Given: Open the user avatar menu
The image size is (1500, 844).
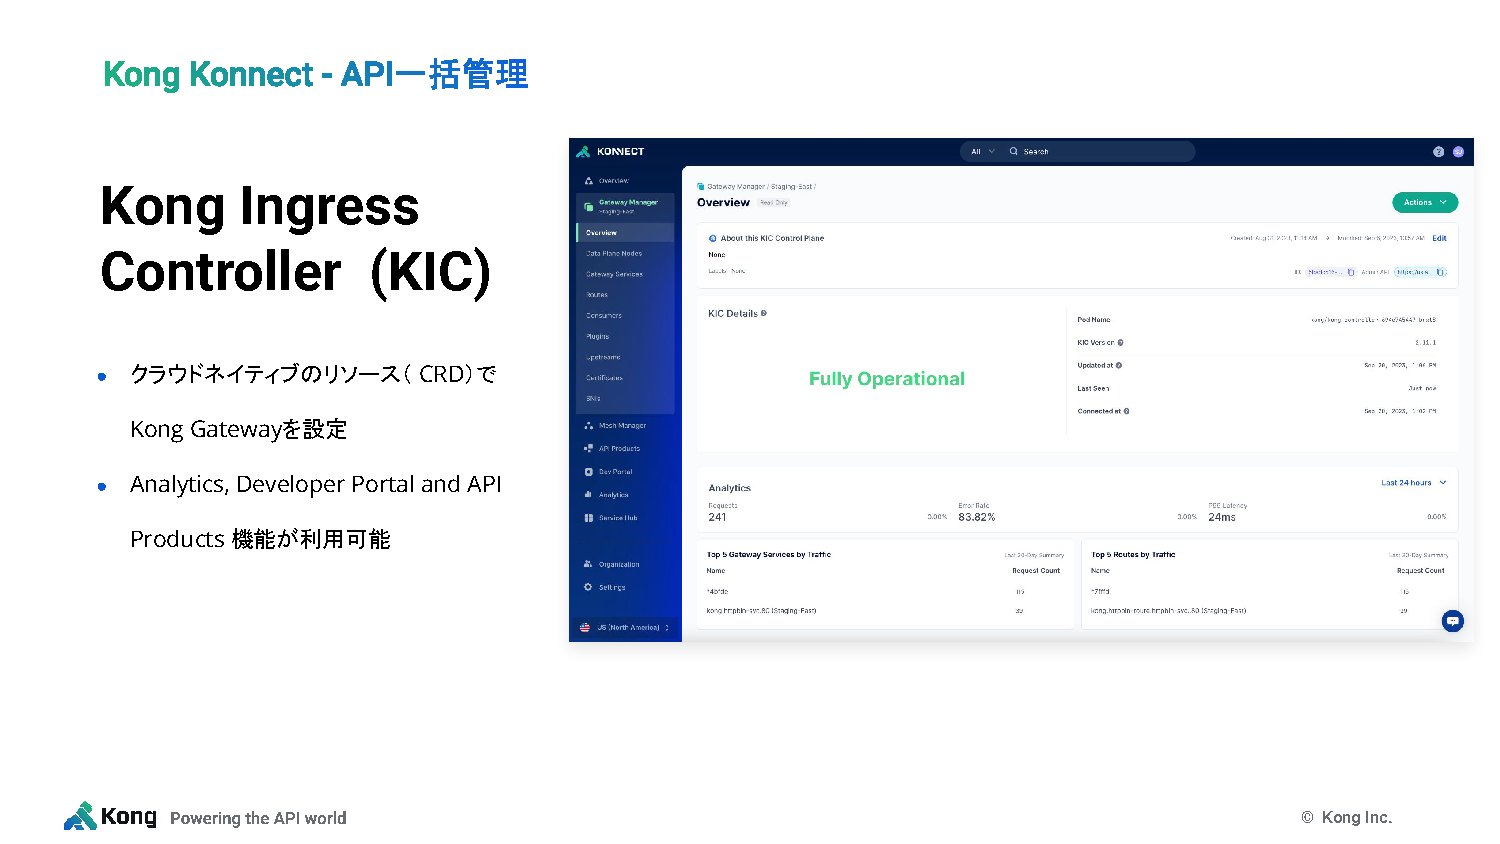Looking at the screenshot, I should click(x=1458, y=152).
